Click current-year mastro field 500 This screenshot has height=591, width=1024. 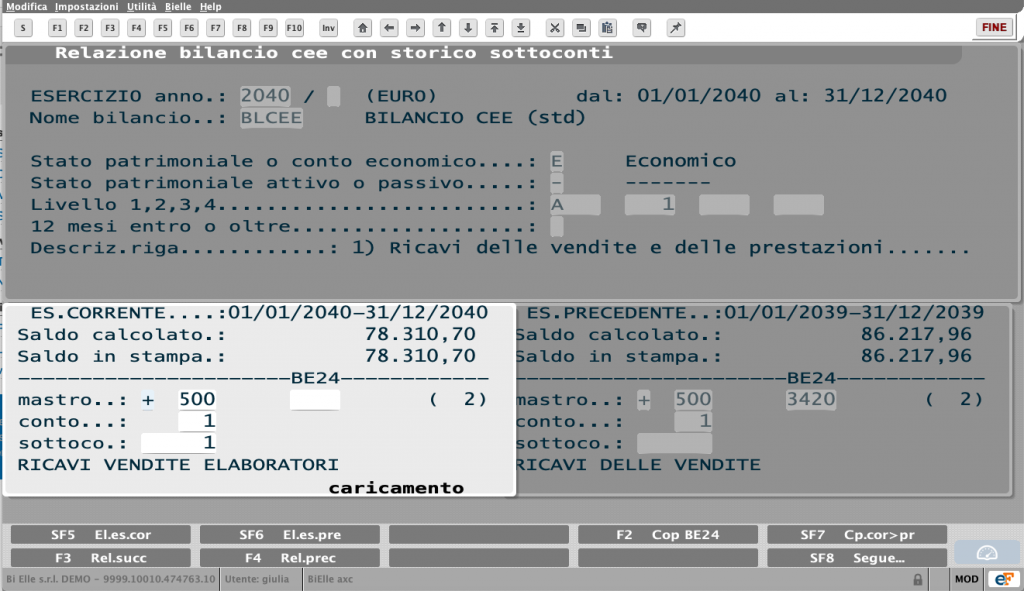coord(197,400)
